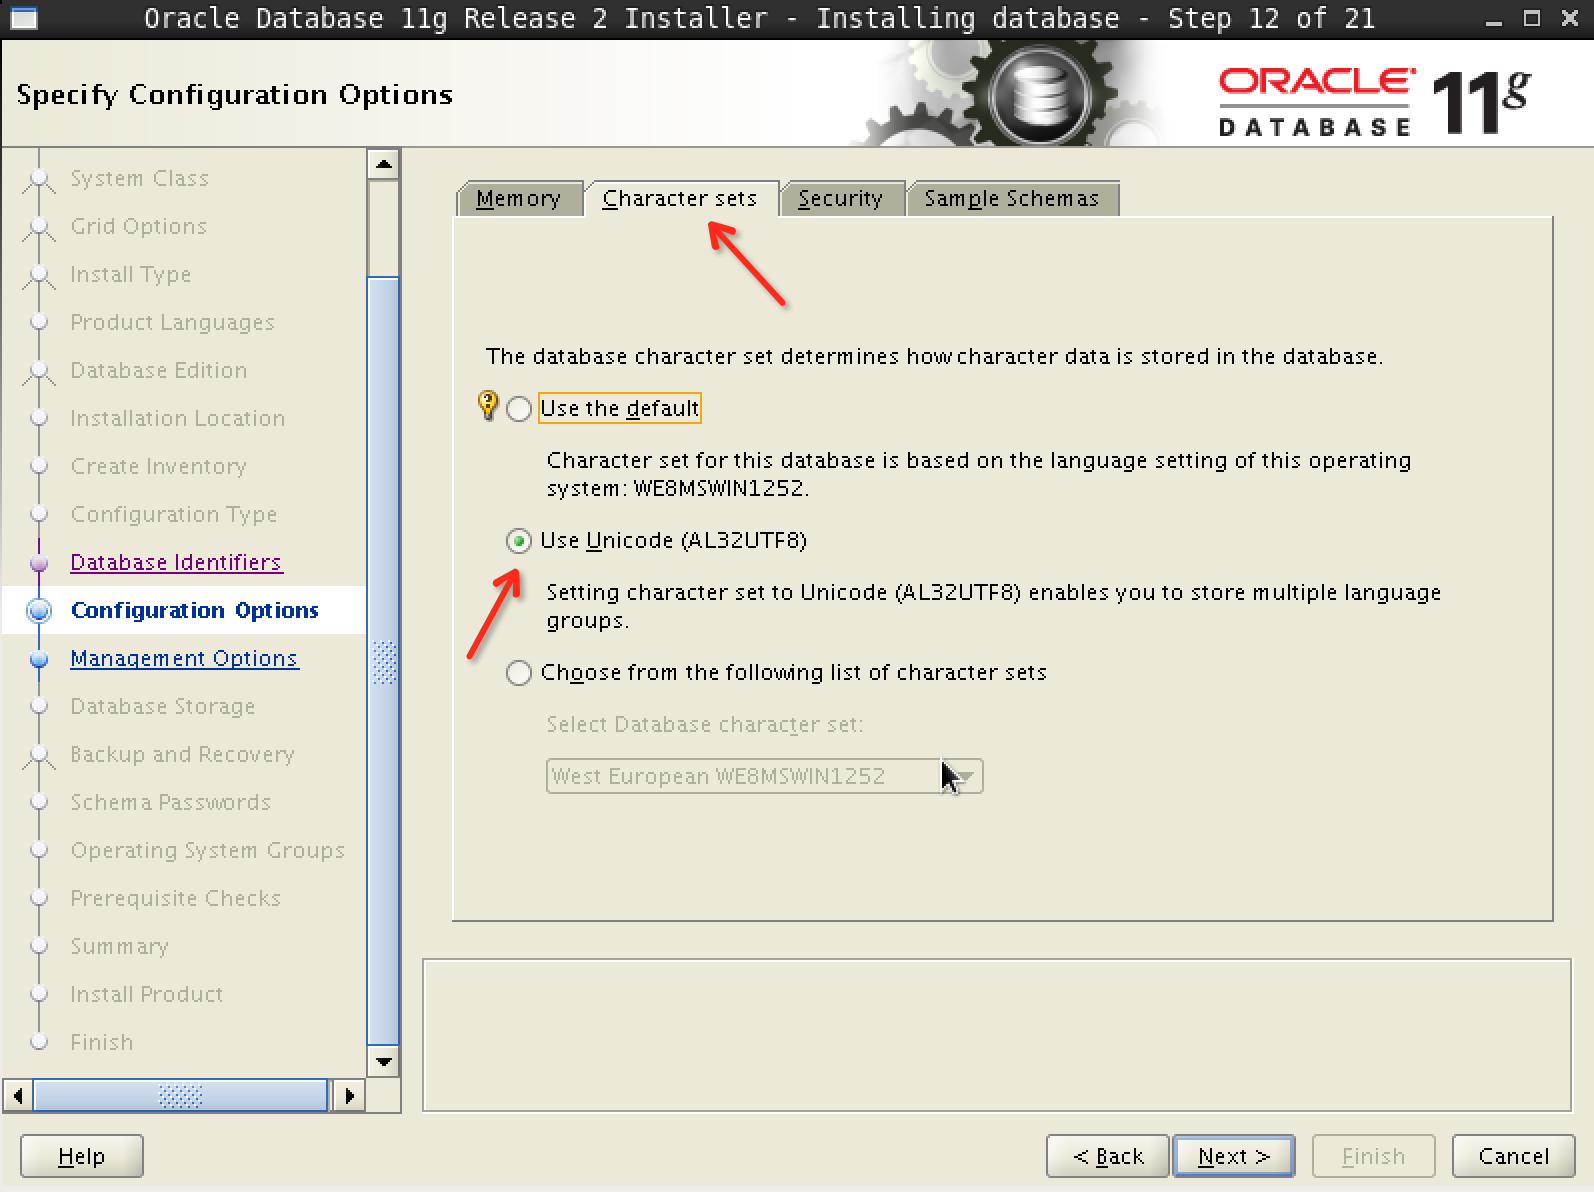Select Use Unicode (AL32UTF8) radio button

point(518,541)
